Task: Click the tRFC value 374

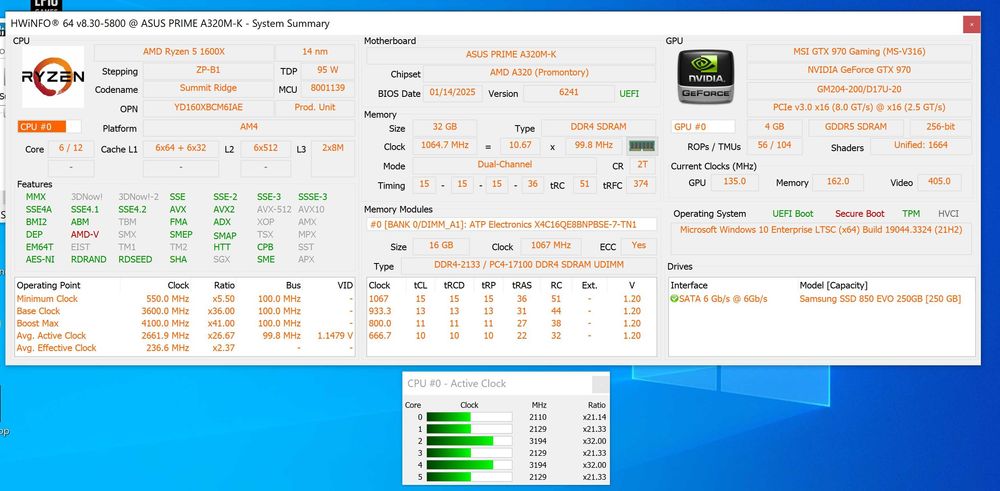Action: click(x=641, y=185)
